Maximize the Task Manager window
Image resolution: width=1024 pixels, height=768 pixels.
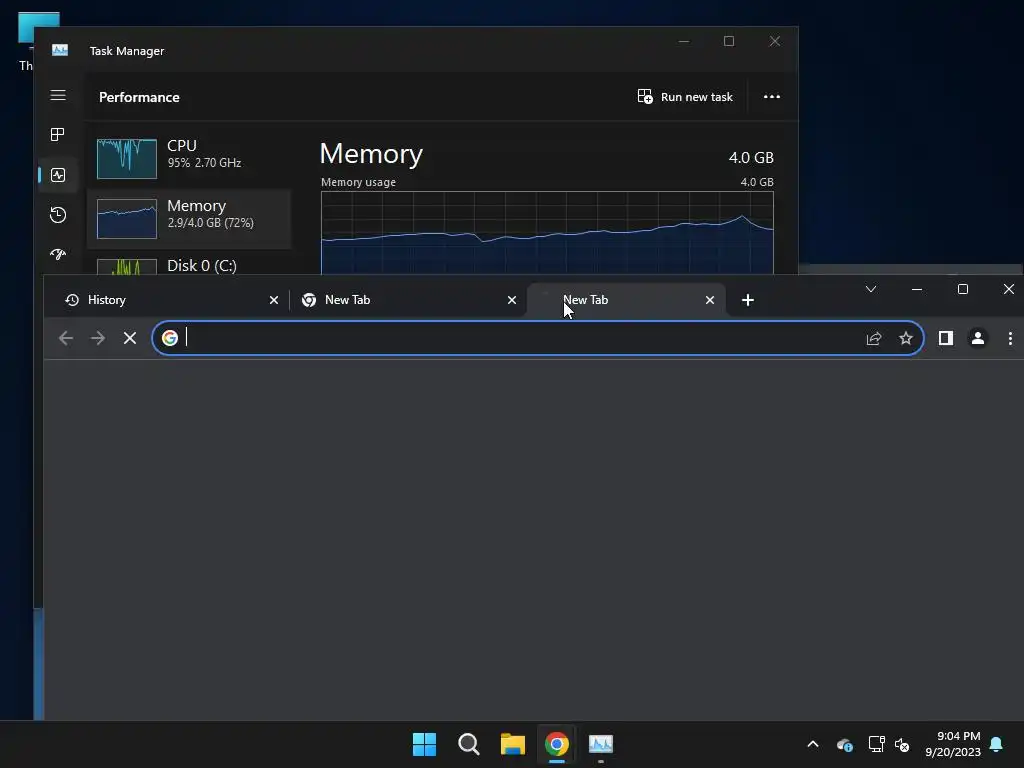(729, 41)
